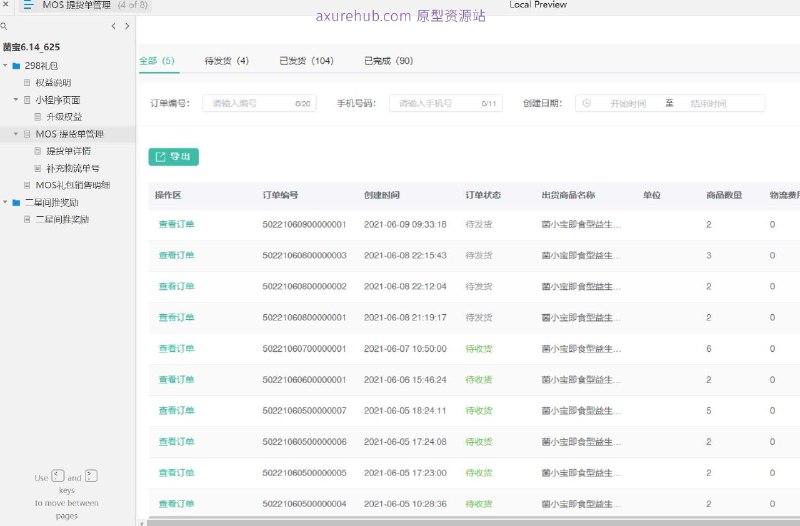This screenshot has height=526, width=800.
Task: Click 待发货 status of order 50221060900000001
Action: pyautogui.click(x=479, y=224)
